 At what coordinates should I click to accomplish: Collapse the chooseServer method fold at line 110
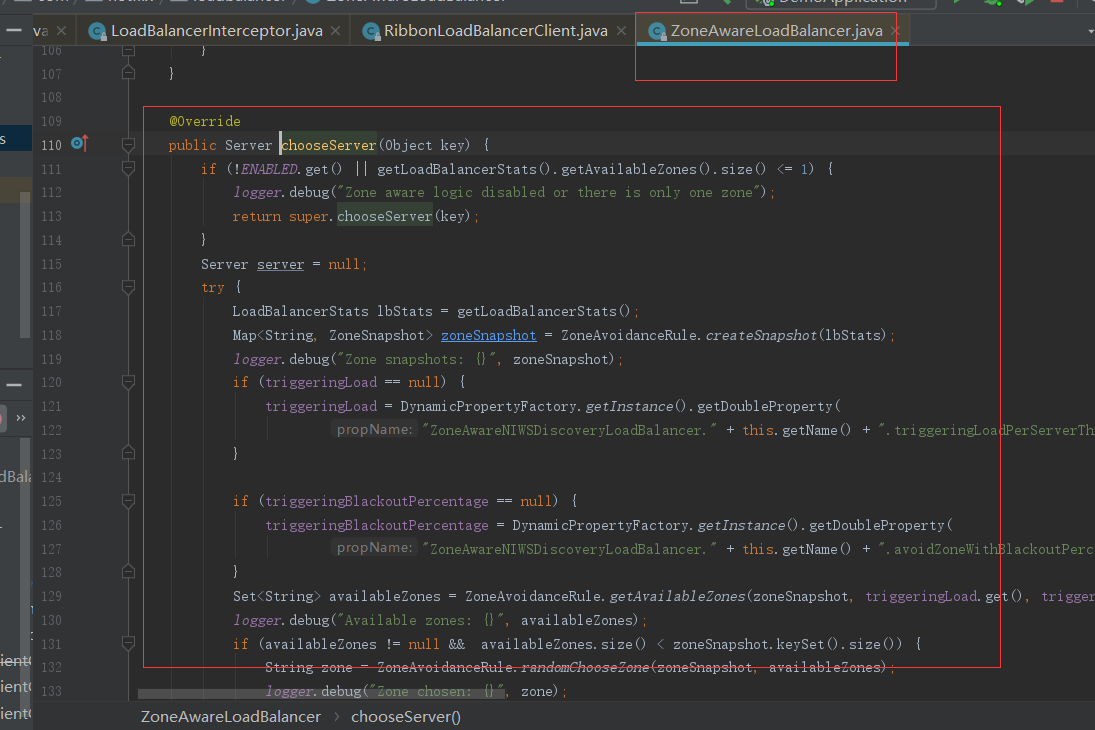click(128, 145)
